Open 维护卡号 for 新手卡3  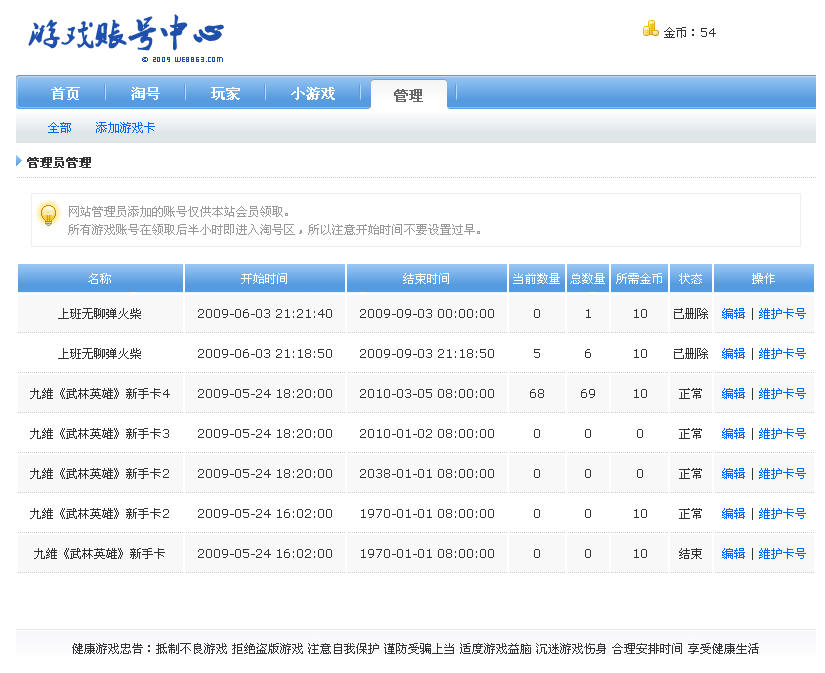(x=782, y=434)
